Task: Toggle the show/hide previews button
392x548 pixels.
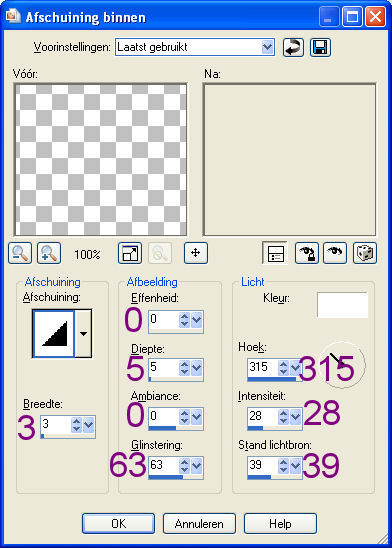Action: 275,253
